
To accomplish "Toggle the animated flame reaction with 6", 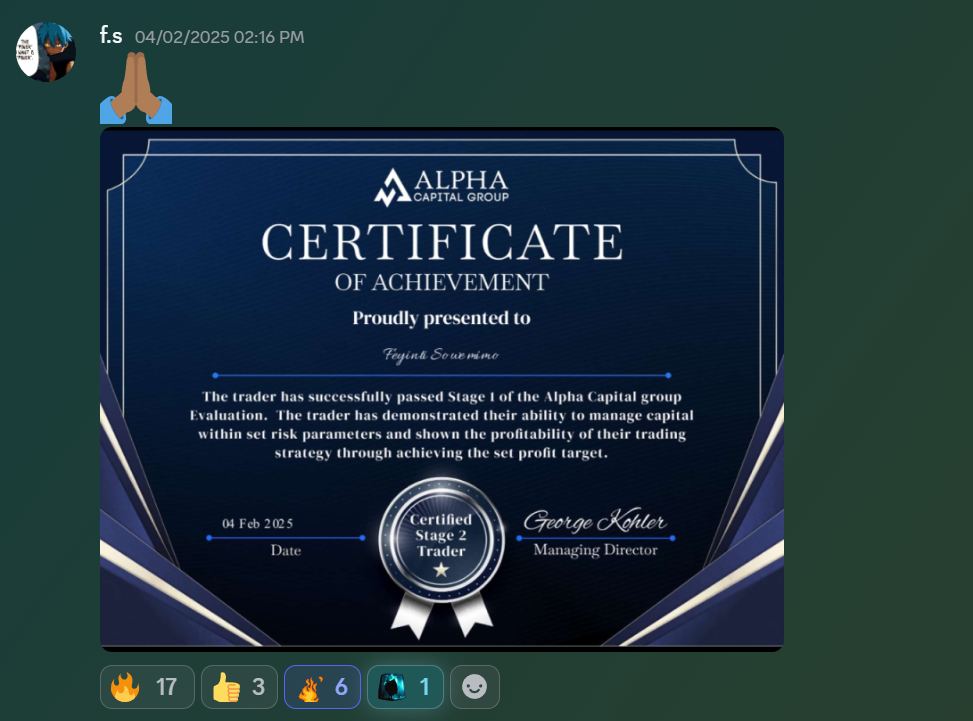I will tap(322, 687).
